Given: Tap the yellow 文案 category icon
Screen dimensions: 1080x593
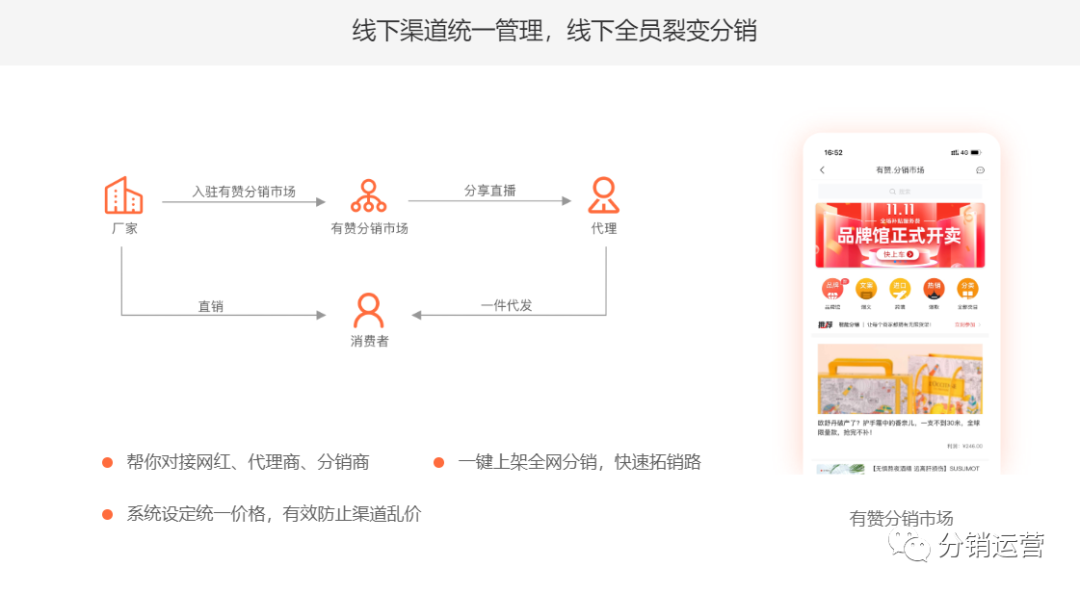Looking at the screenshot, I should click(864, 289).
